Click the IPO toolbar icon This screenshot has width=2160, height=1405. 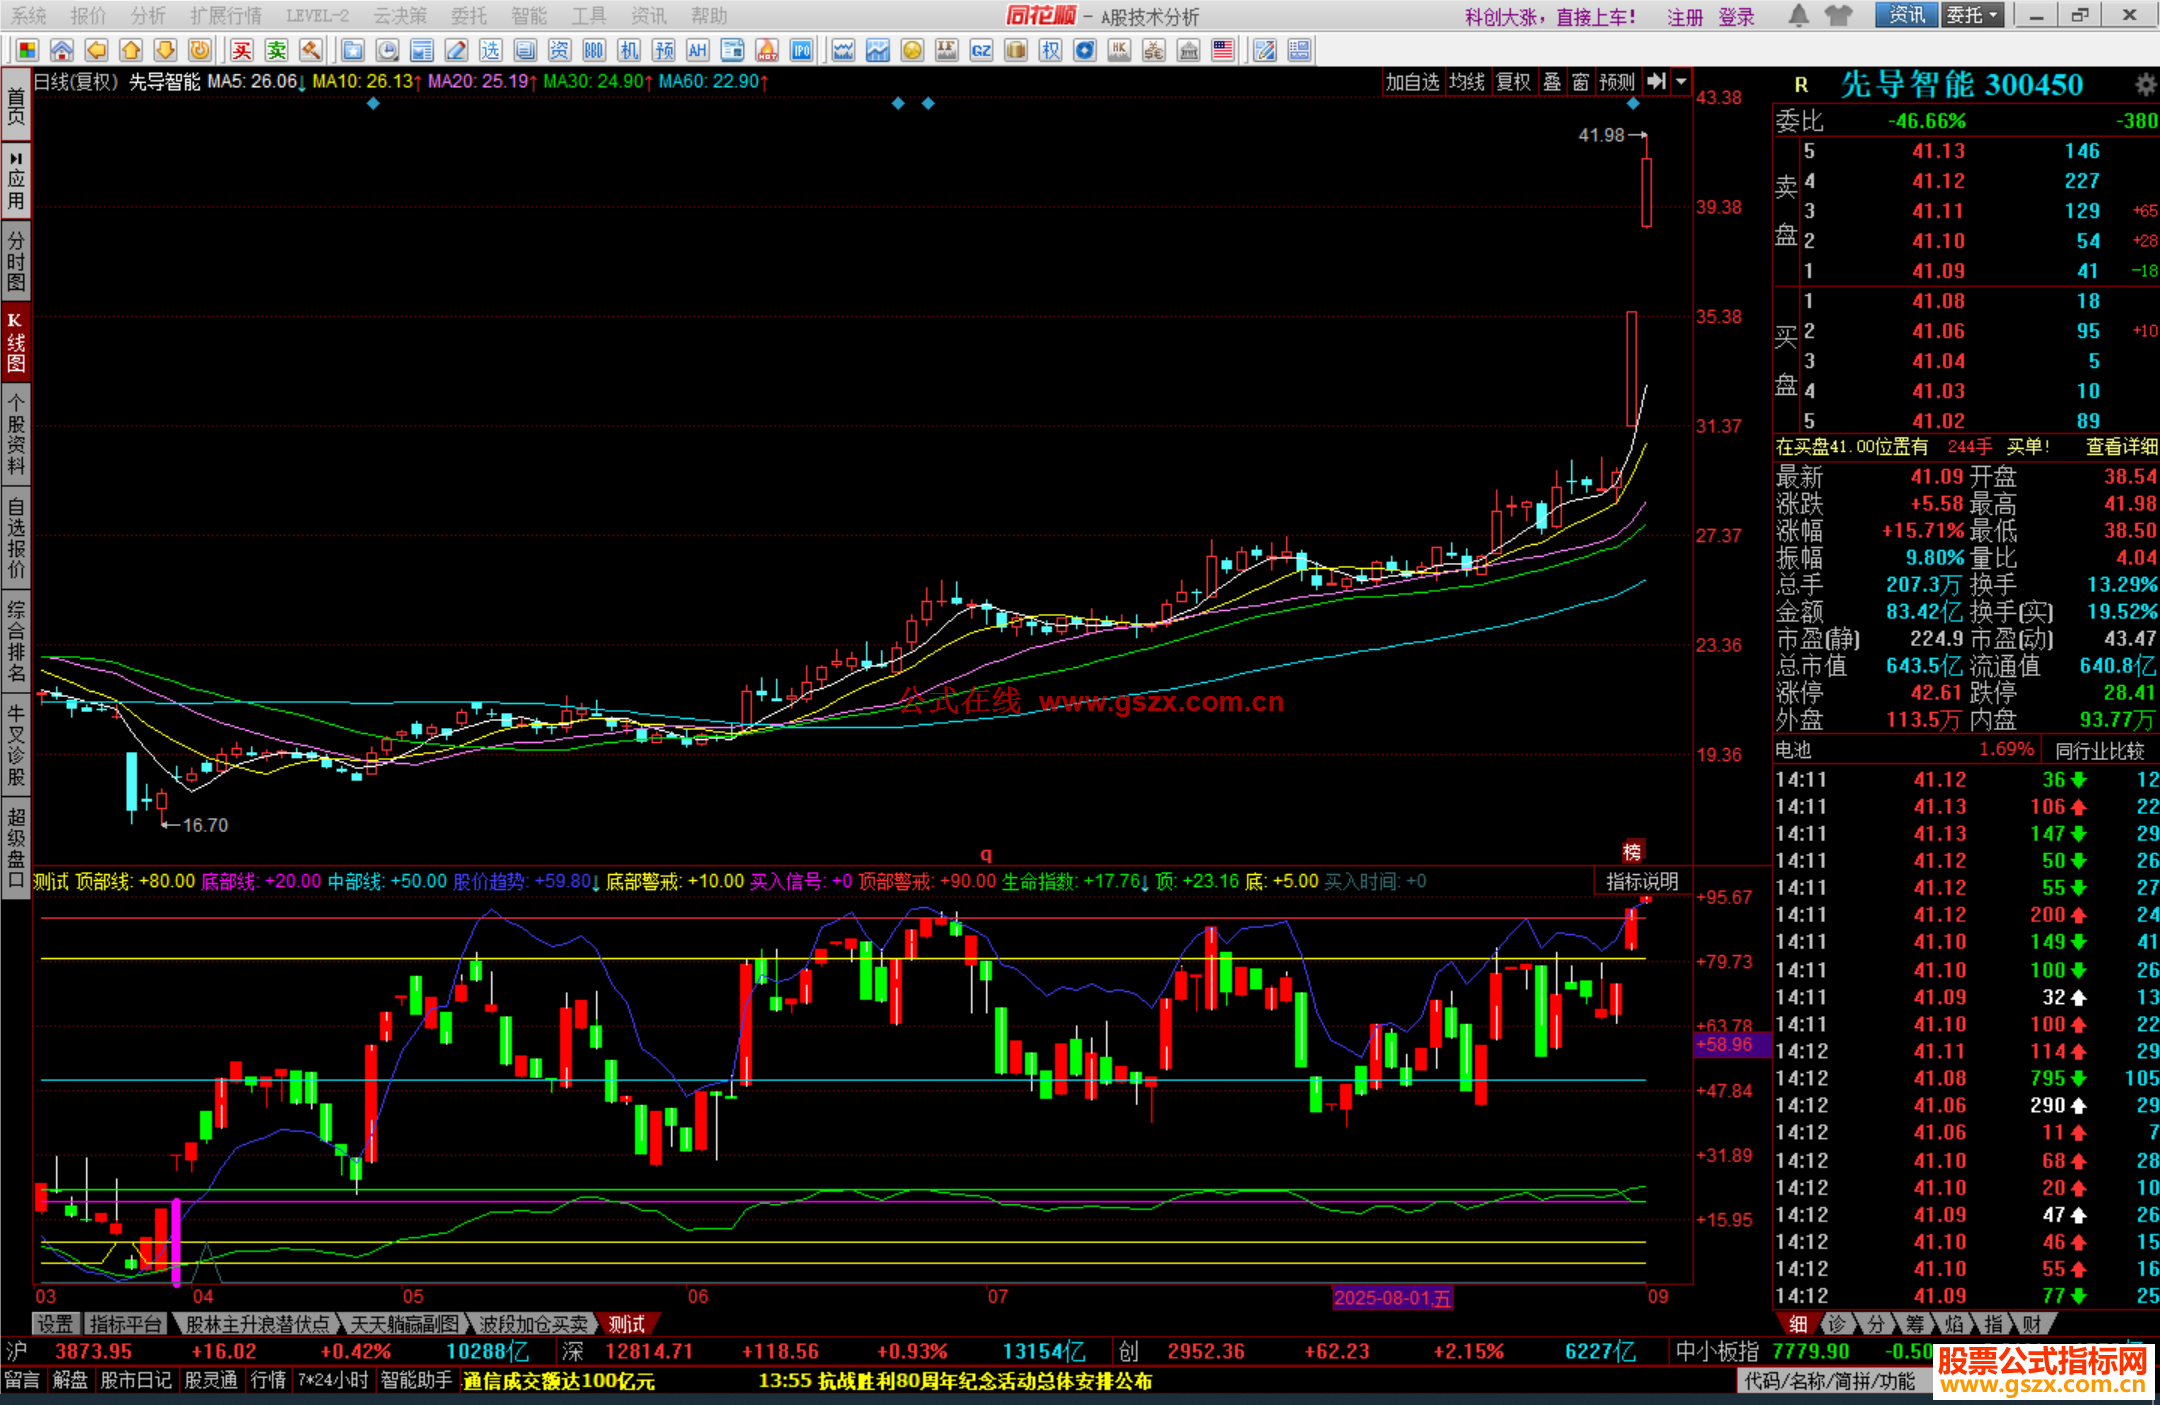801,50
